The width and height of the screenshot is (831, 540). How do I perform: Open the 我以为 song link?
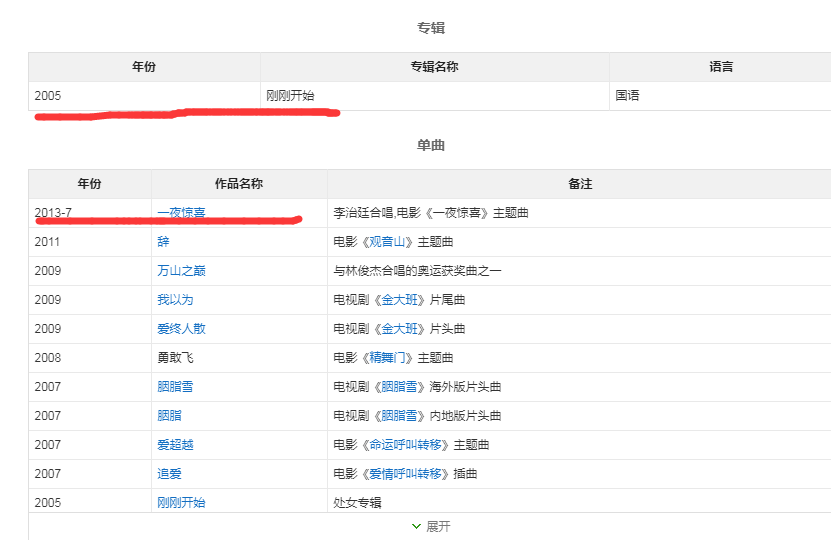tap(175, 299)
